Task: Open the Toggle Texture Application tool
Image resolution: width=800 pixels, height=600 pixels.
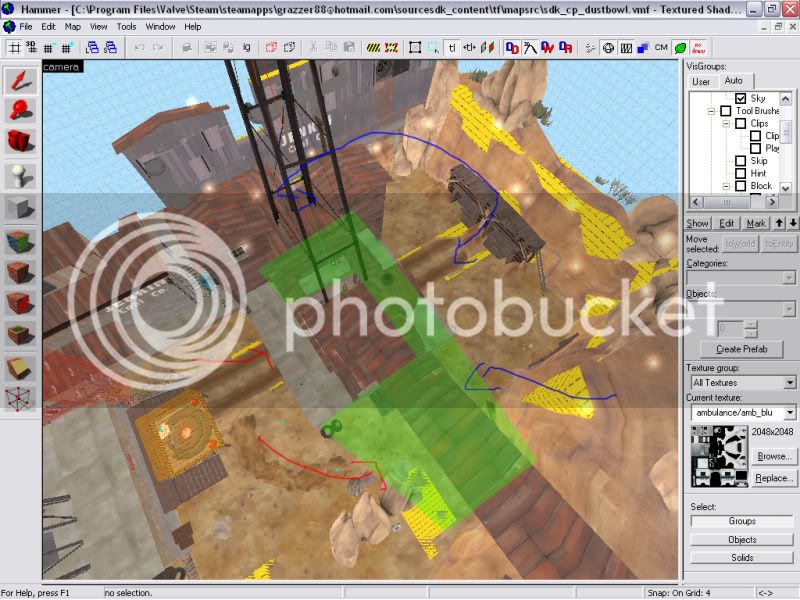Action: [x=20, y=242]
